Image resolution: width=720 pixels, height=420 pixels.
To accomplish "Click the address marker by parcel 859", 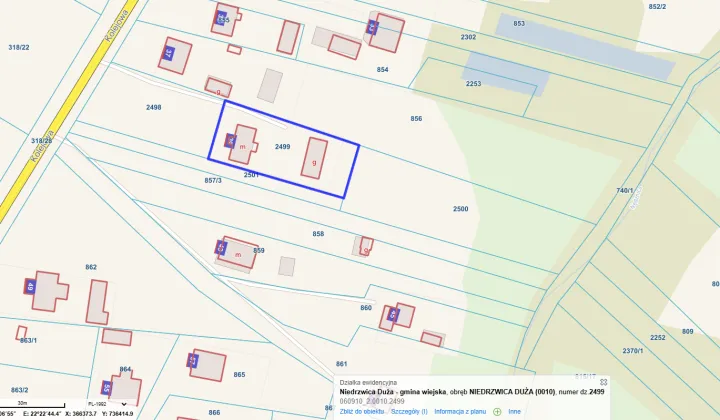I will 221,248.
